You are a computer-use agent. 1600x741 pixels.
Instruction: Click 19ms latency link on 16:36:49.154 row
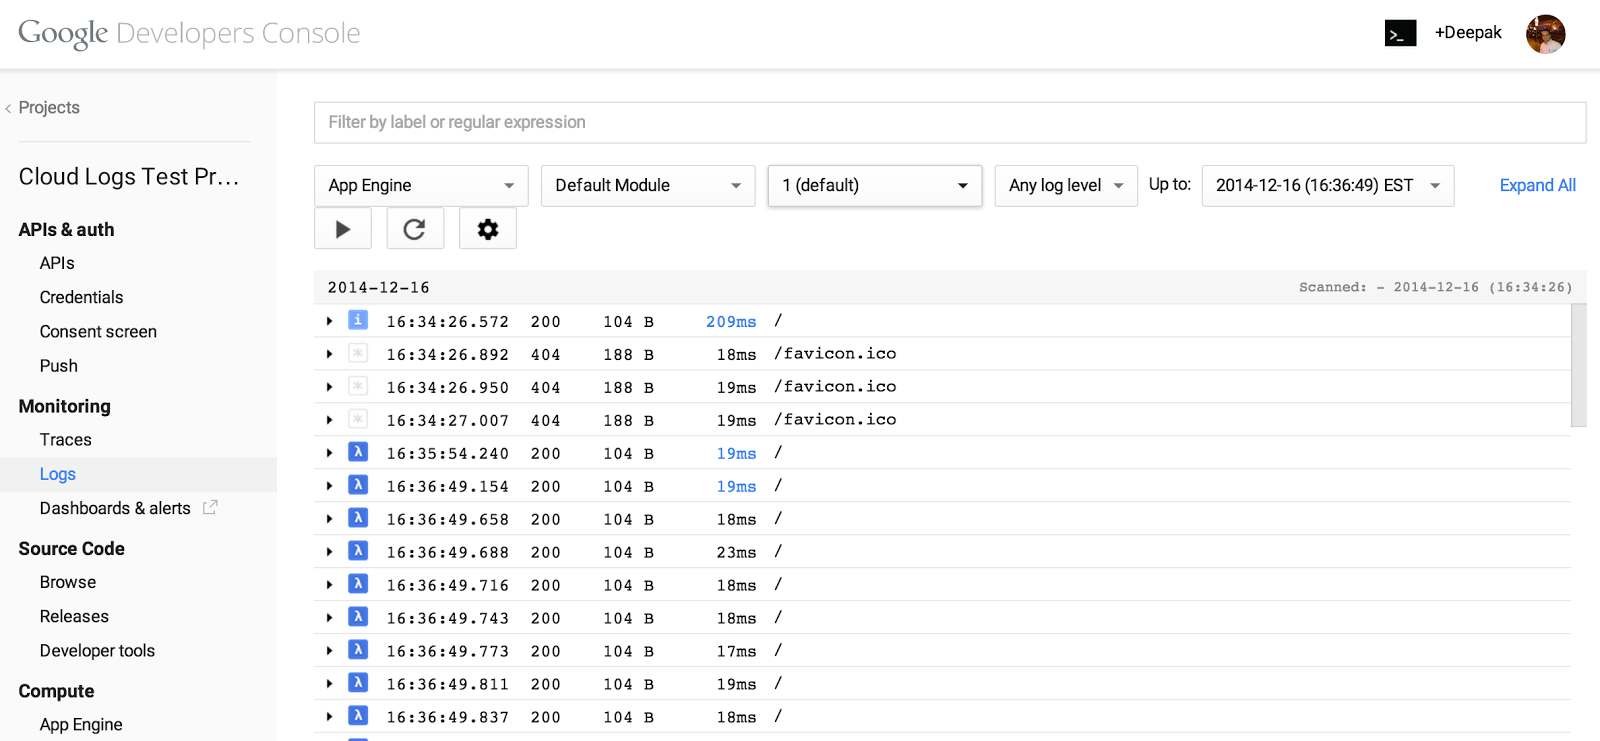click(x=736, y=487)
